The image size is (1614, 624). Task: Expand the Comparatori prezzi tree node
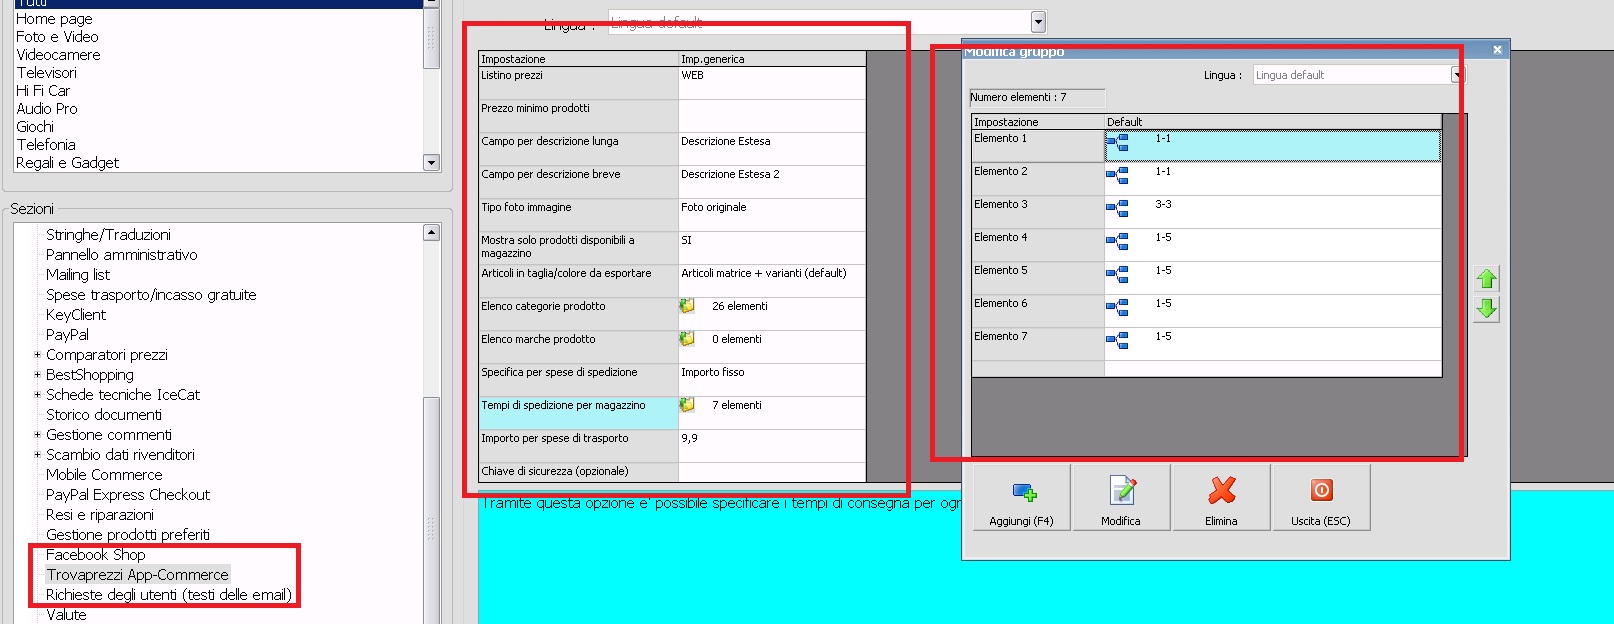click(x=37, y=355)
